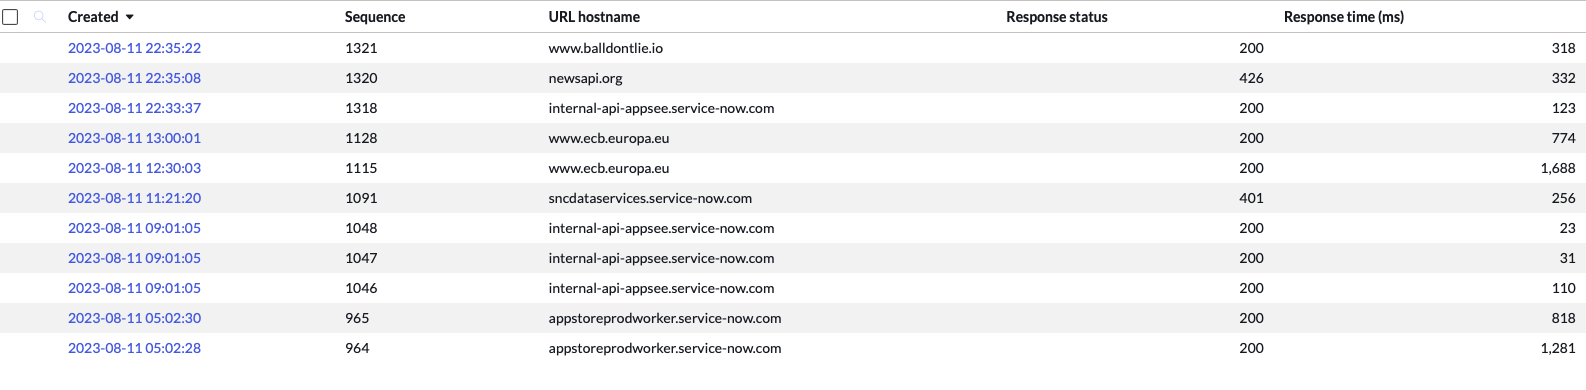Open record created 2023-08-11 22:35:08
Image resolution: width=1586 pixels, height=390 pixels.
pyautogui.click(x=134, y=78)
